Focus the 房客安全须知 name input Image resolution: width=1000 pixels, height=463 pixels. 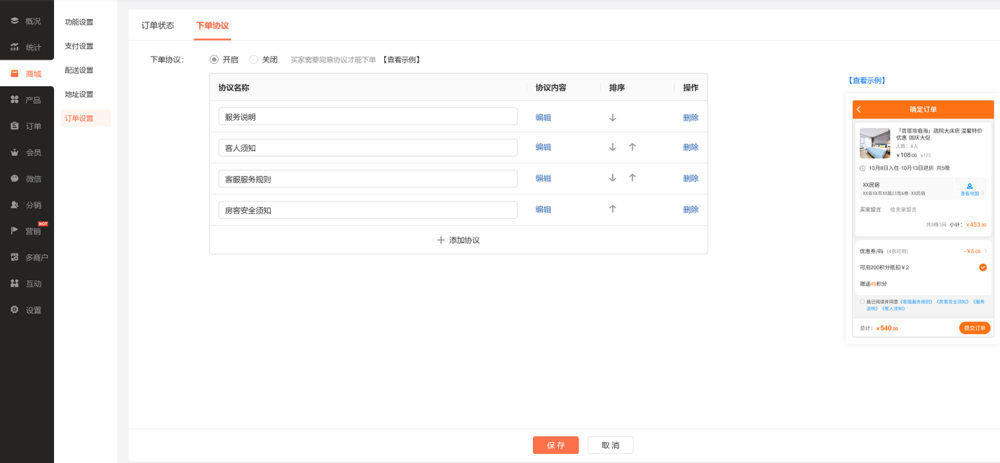(x=368, y=210)
